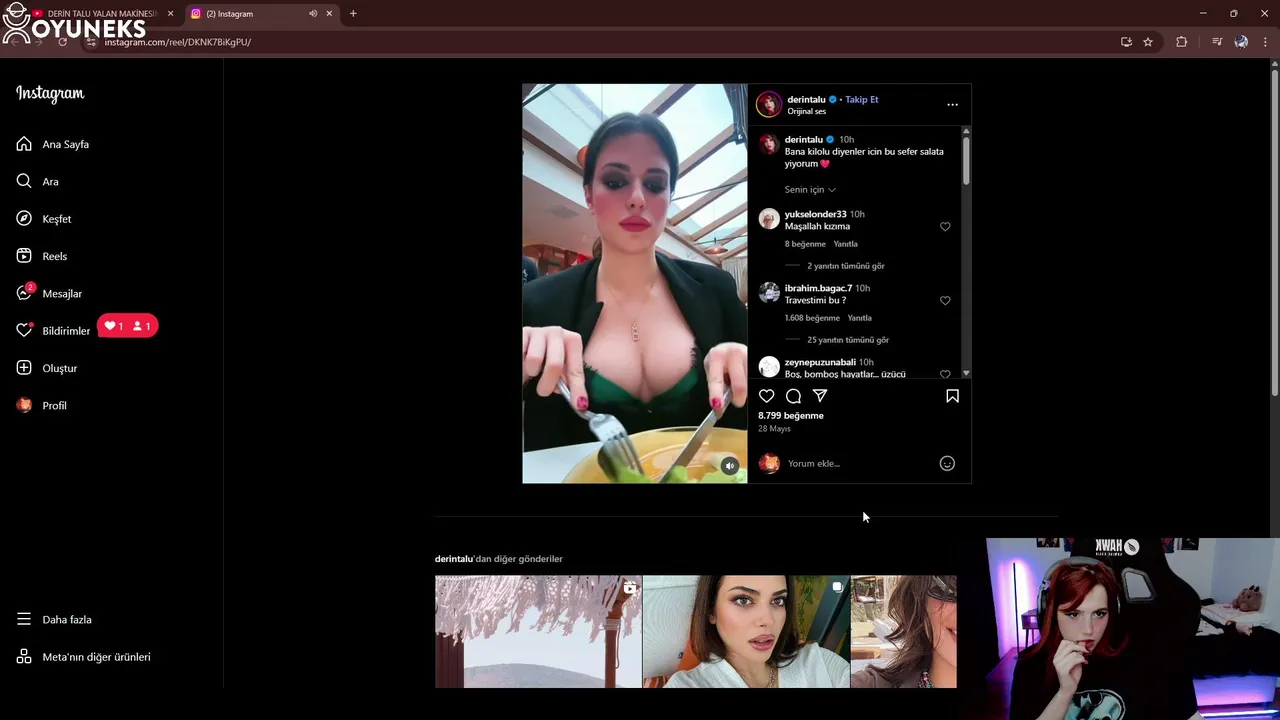Open the three-dot post options menu
The image size is (1280, 720).
[x=952, y=104]
